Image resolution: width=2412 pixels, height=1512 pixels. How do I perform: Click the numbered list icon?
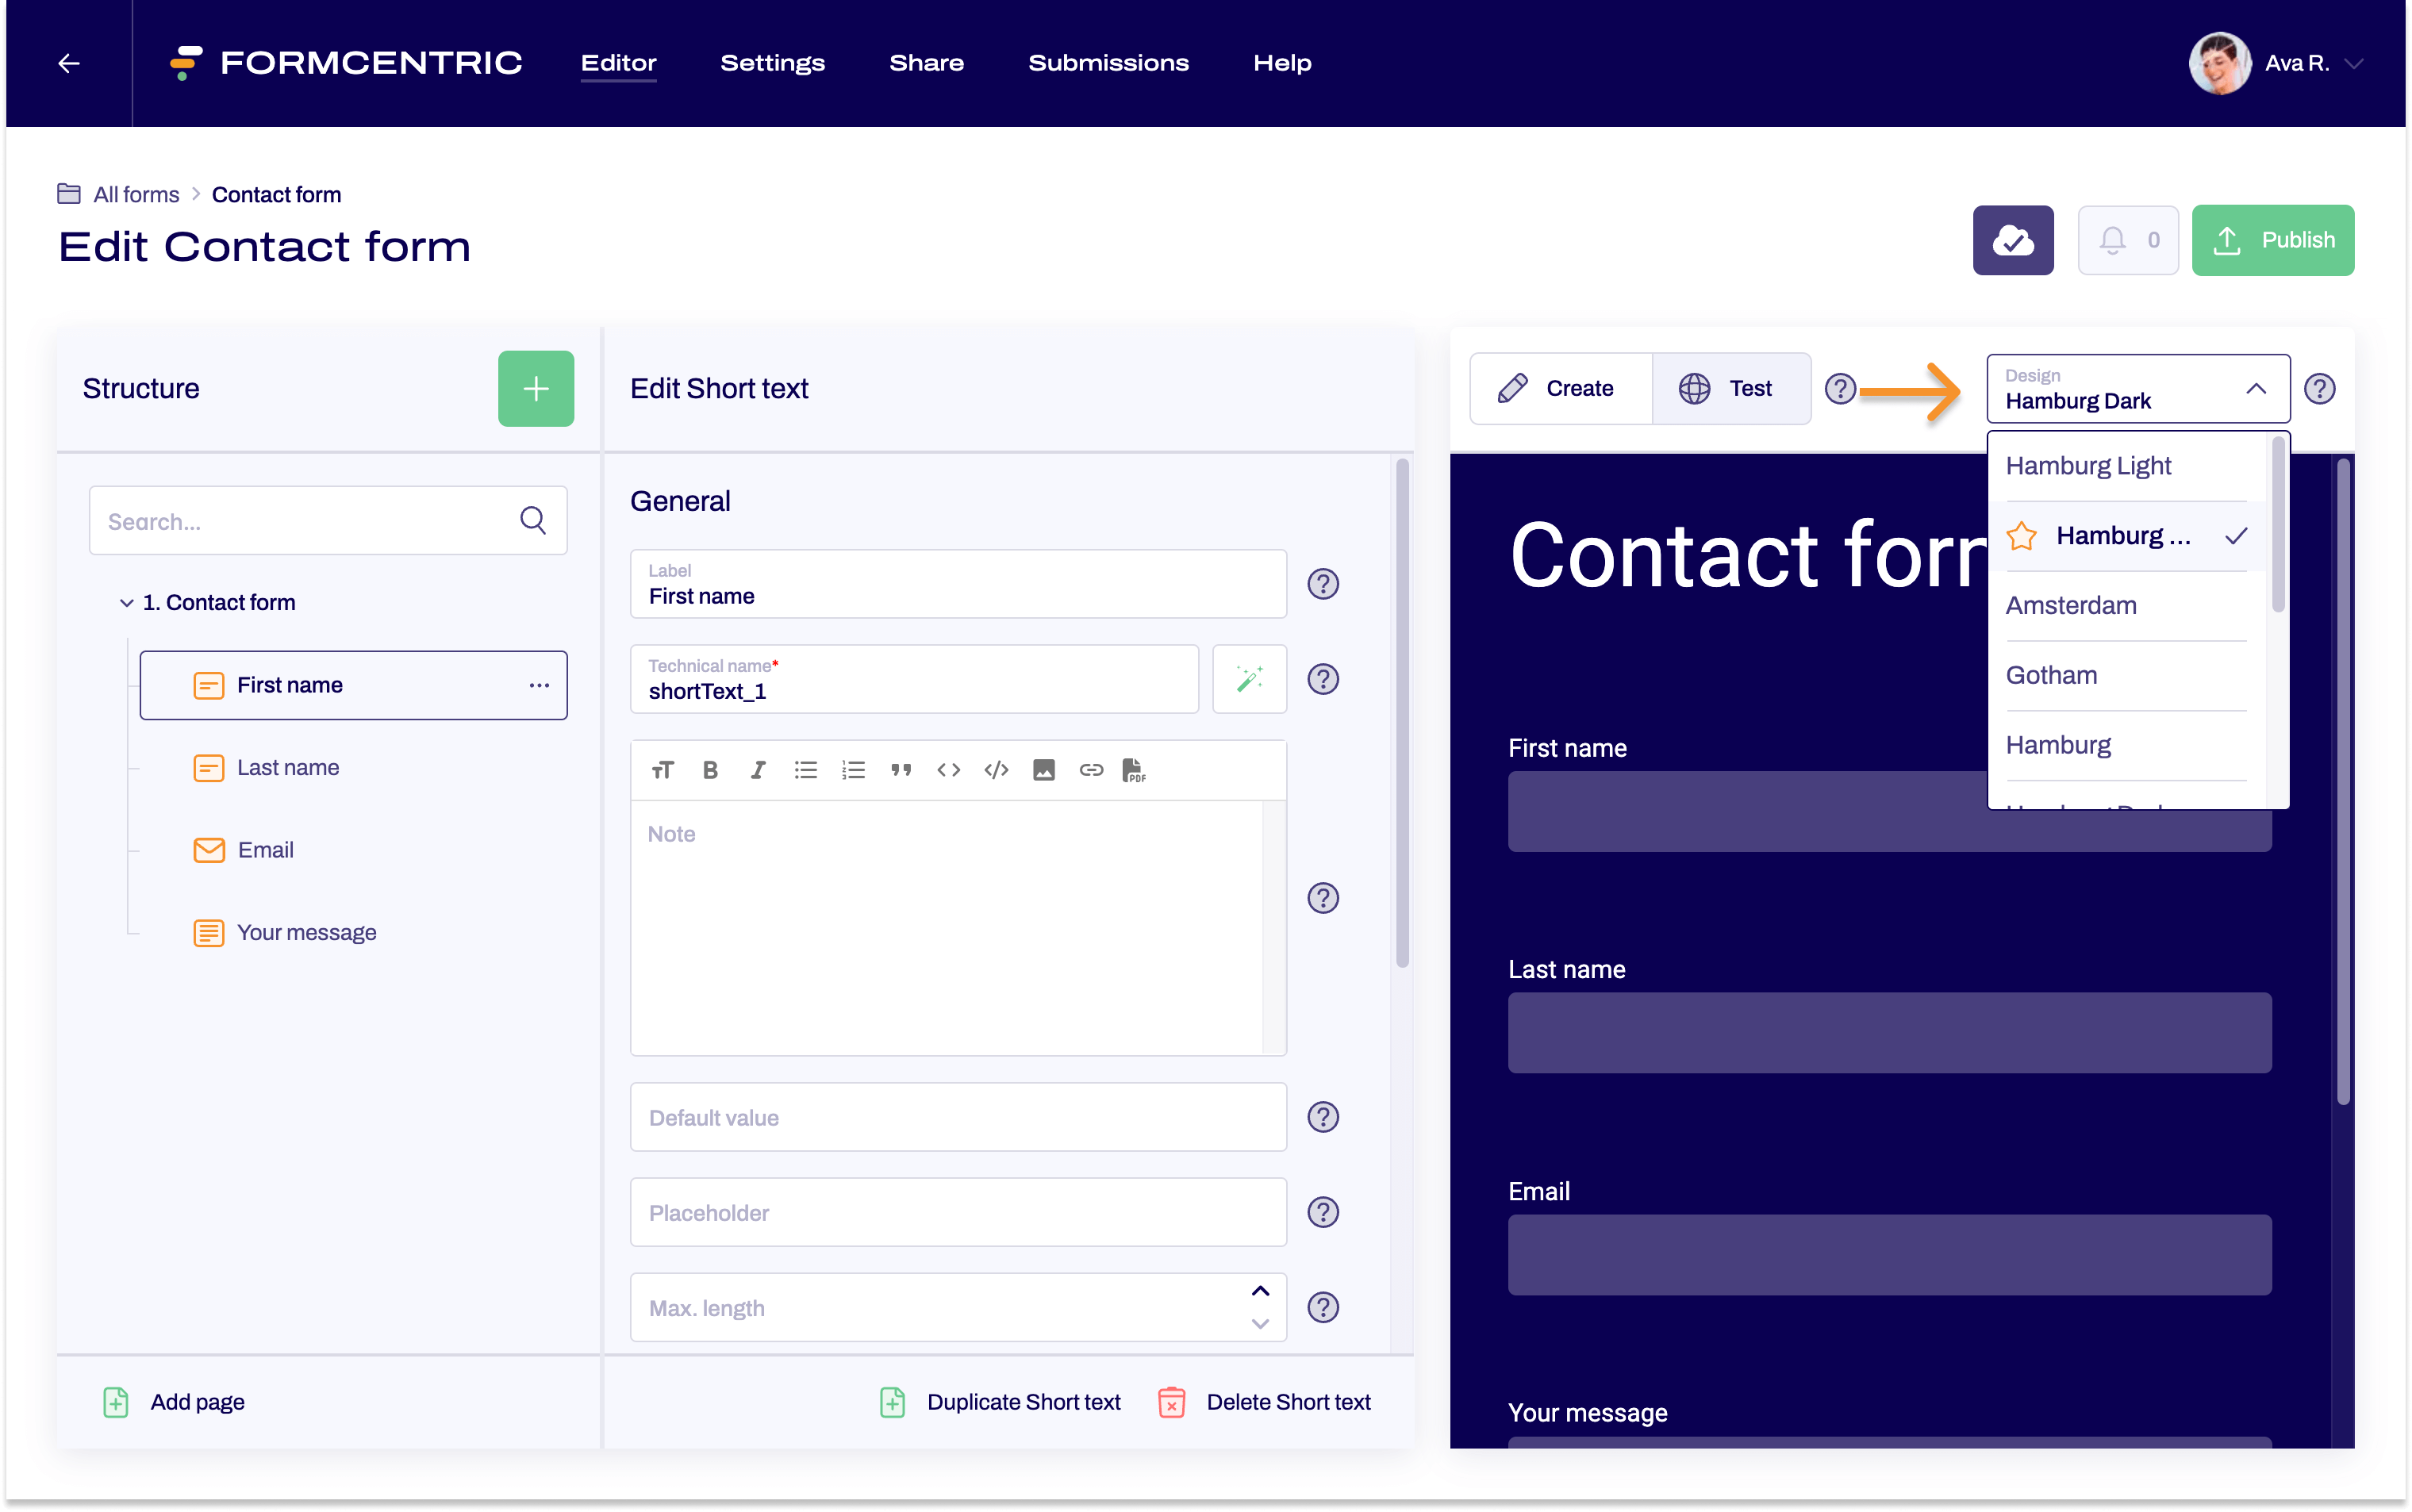click(x=854, y=768)
